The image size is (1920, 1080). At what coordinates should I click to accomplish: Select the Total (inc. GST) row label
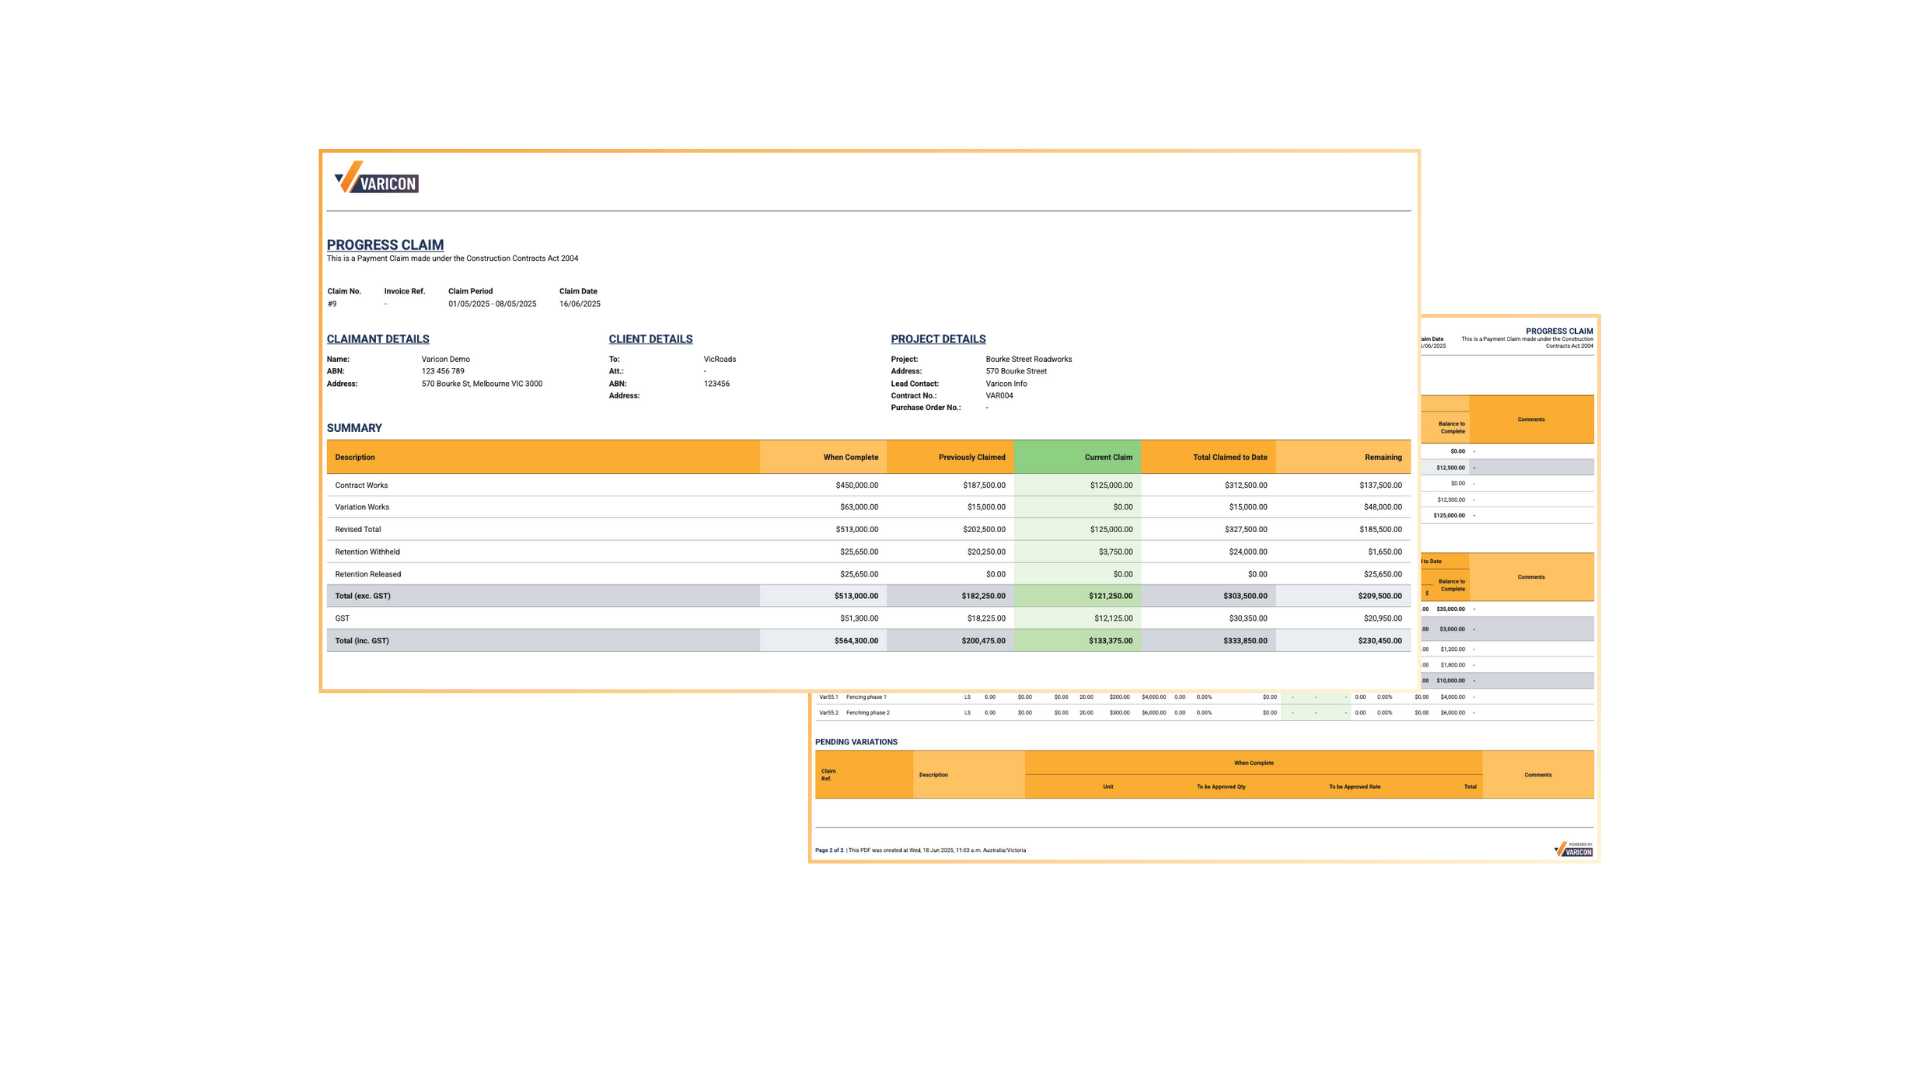[362, 641]
